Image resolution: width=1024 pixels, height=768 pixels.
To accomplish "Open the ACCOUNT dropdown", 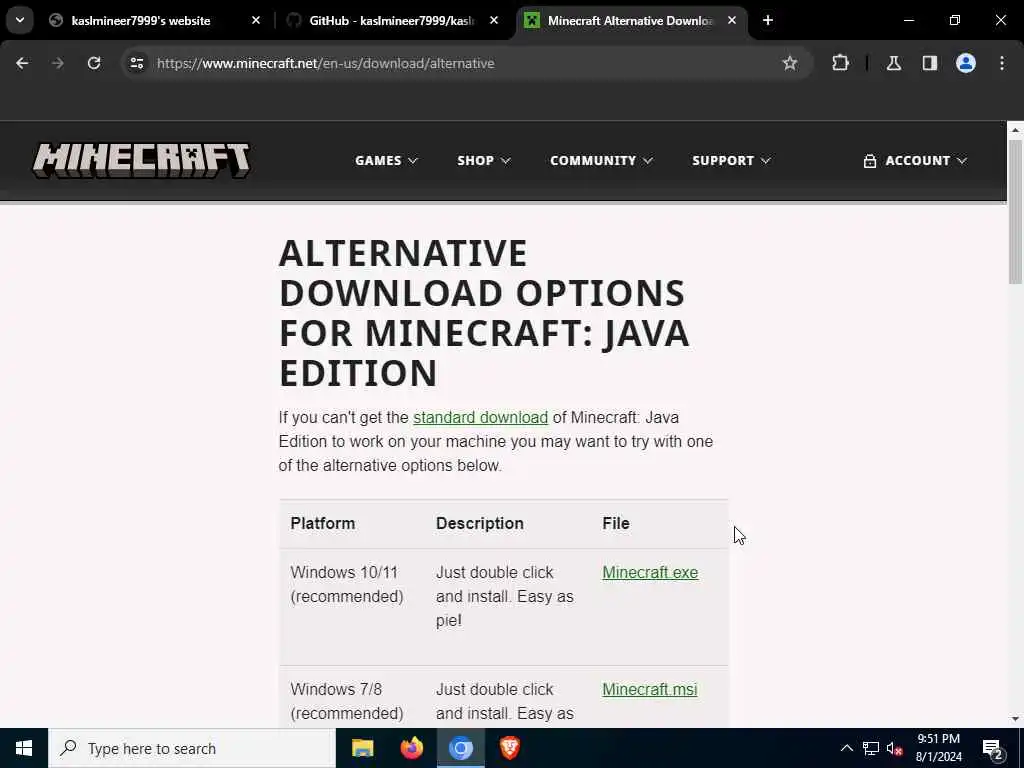I will point(914,161).
